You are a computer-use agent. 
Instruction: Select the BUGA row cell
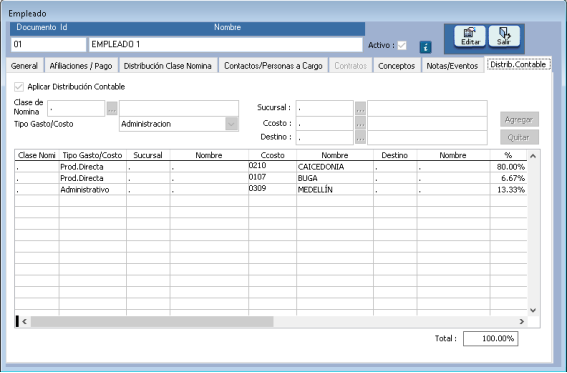click(x=335, y=178)
